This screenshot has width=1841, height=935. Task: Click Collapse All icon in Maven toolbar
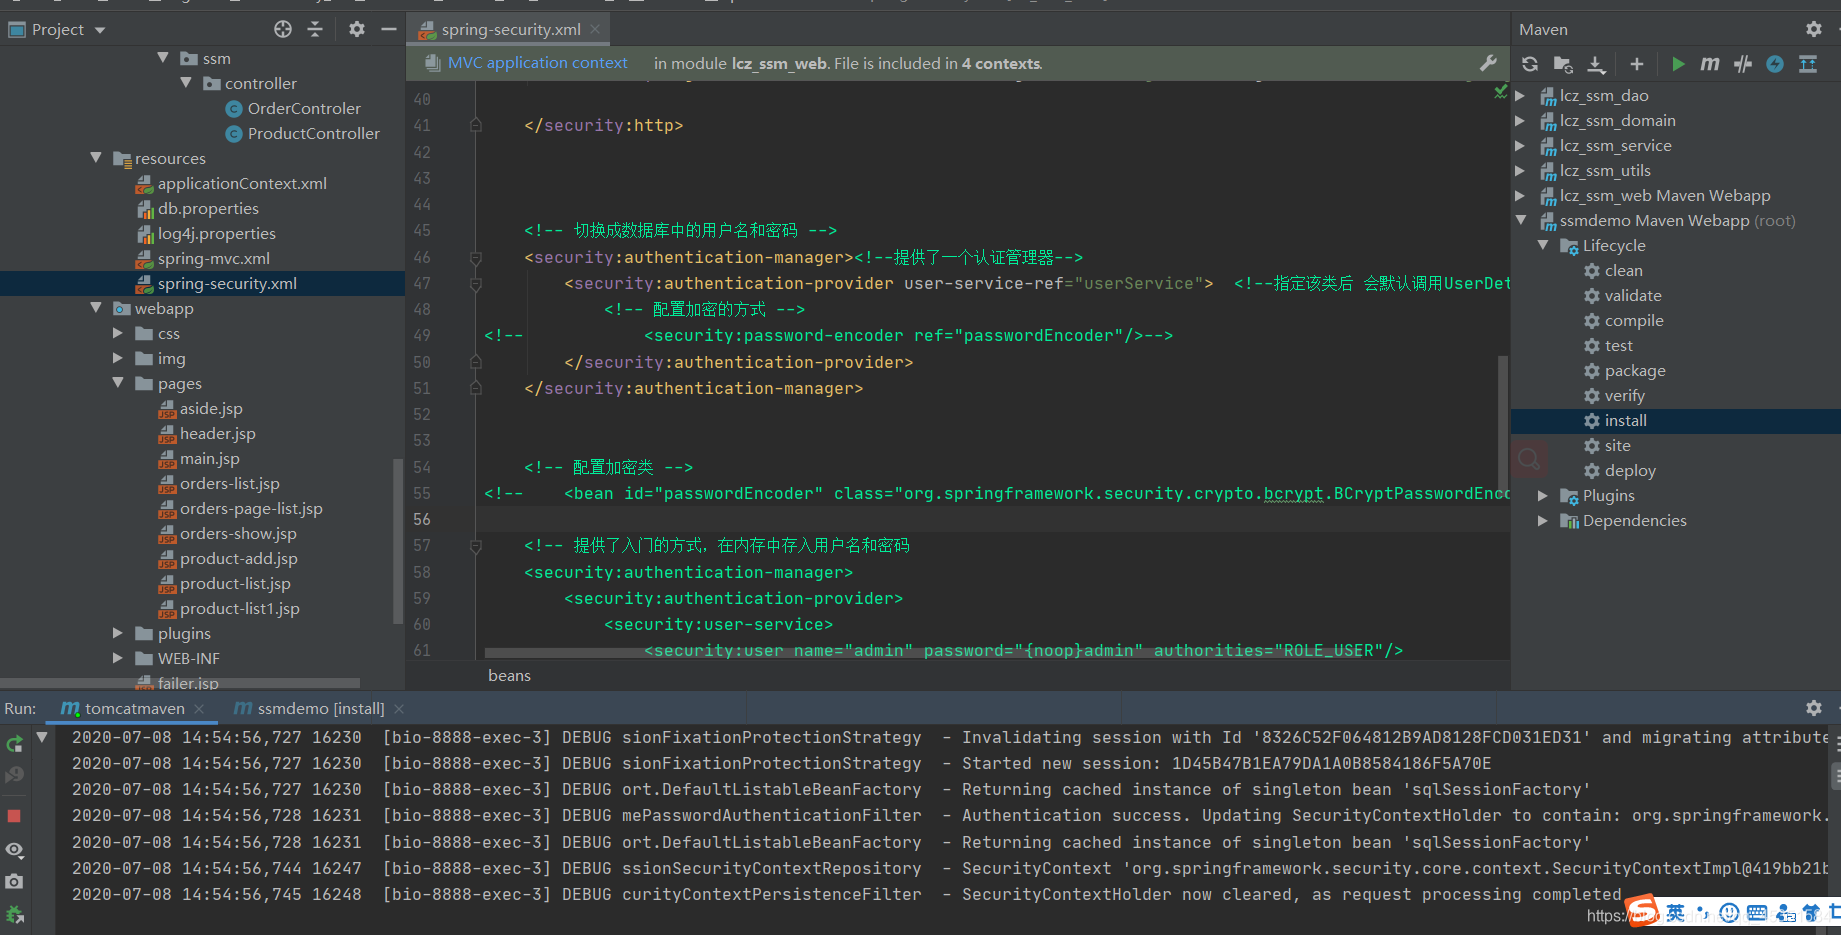(x=1808, y=64)
